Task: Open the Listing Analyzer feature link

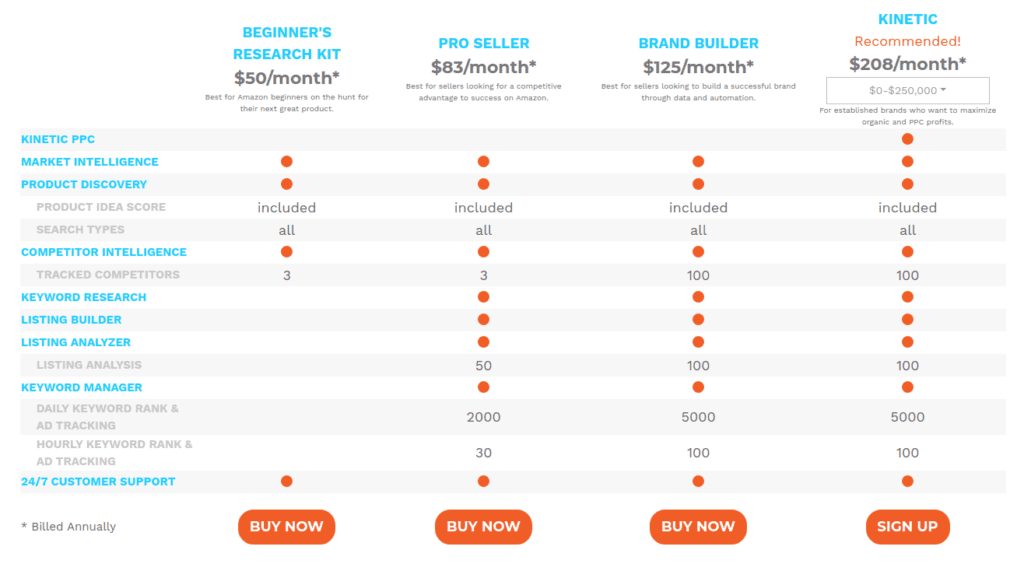Action: 76,342
